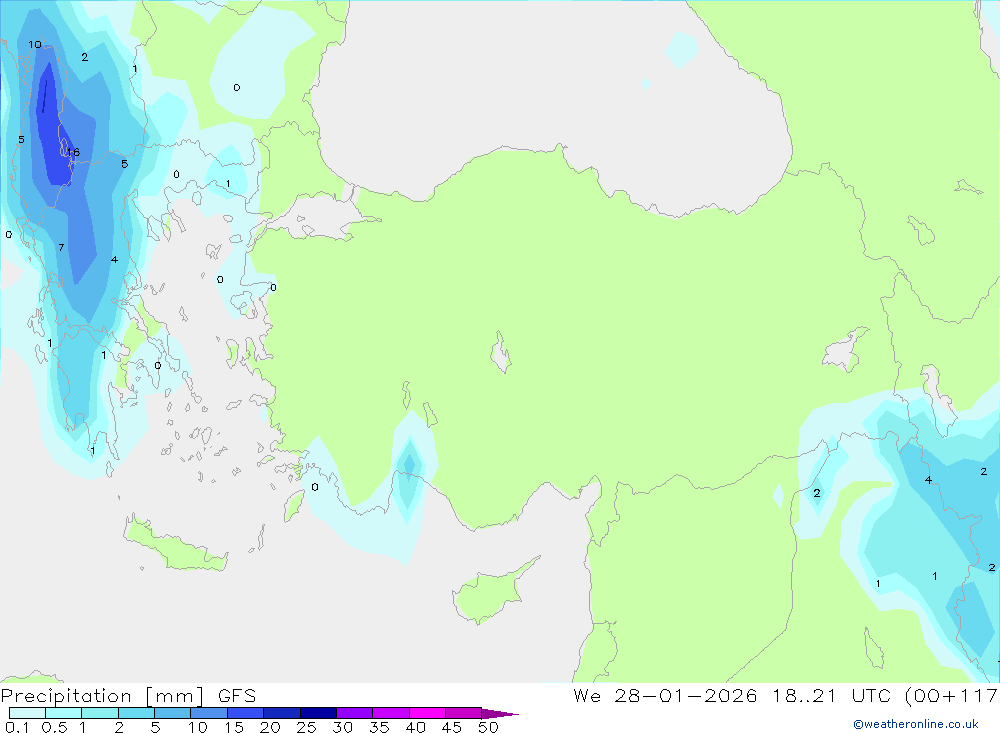Click the legend label '45'
The width and height of the screenshot is (1000, 733).
pyautogui.click(x=452, y=727)
